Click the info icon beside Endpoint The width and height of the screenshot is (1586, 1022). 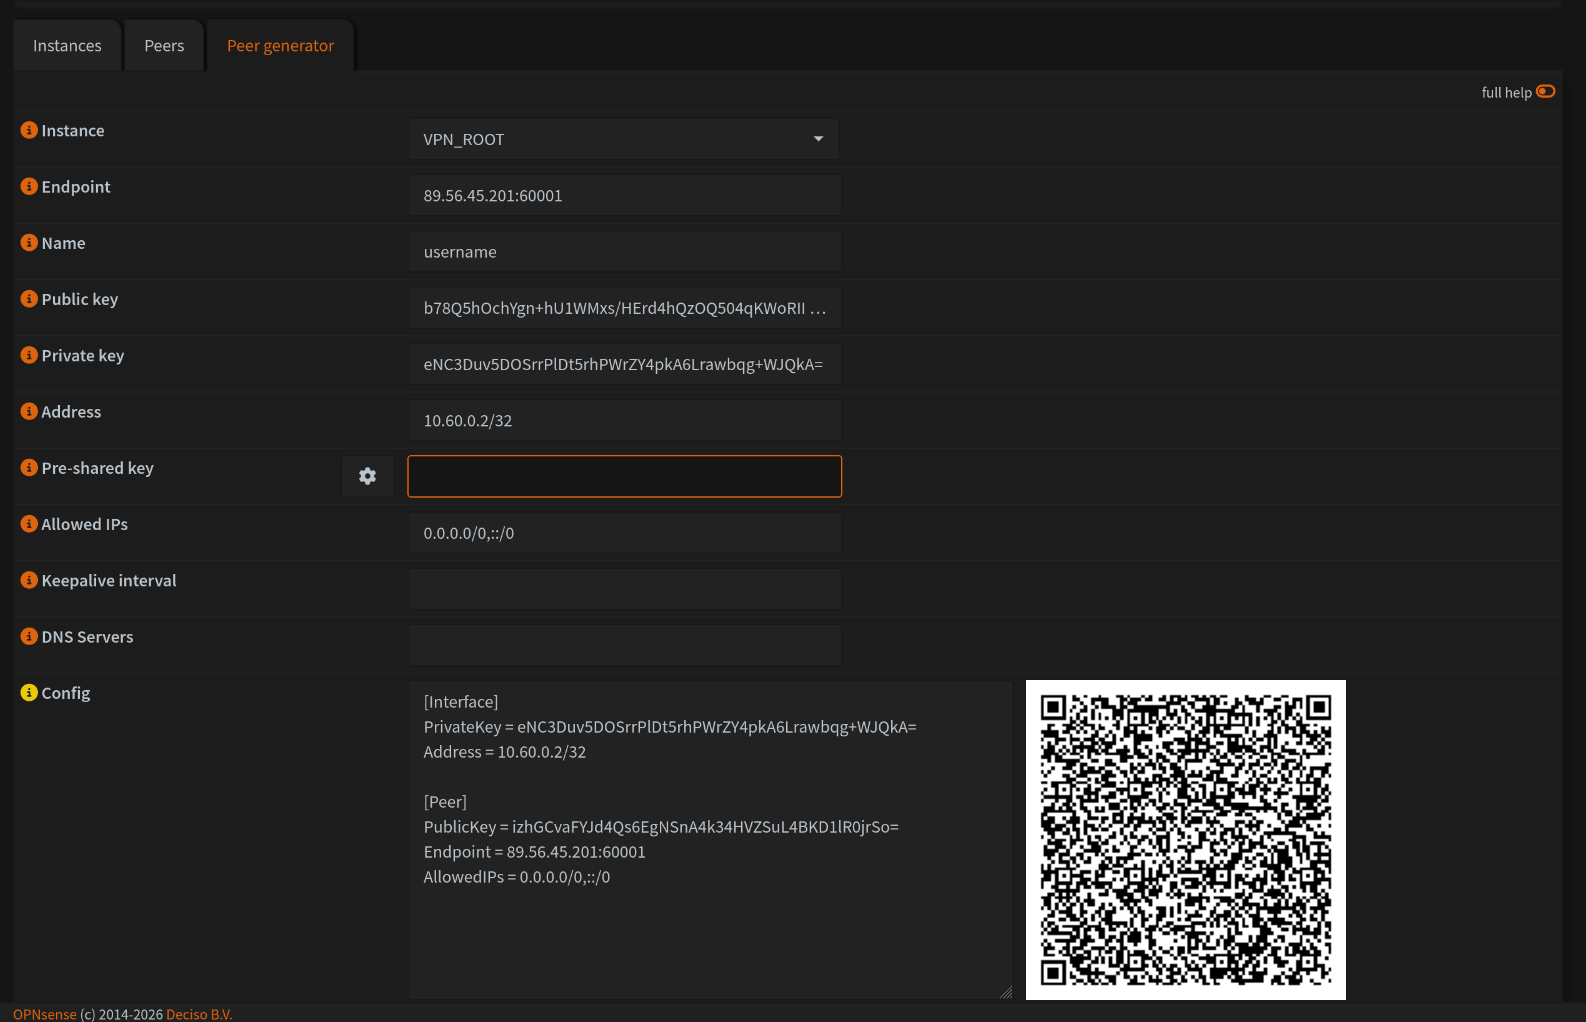click(x=29, y=186)
